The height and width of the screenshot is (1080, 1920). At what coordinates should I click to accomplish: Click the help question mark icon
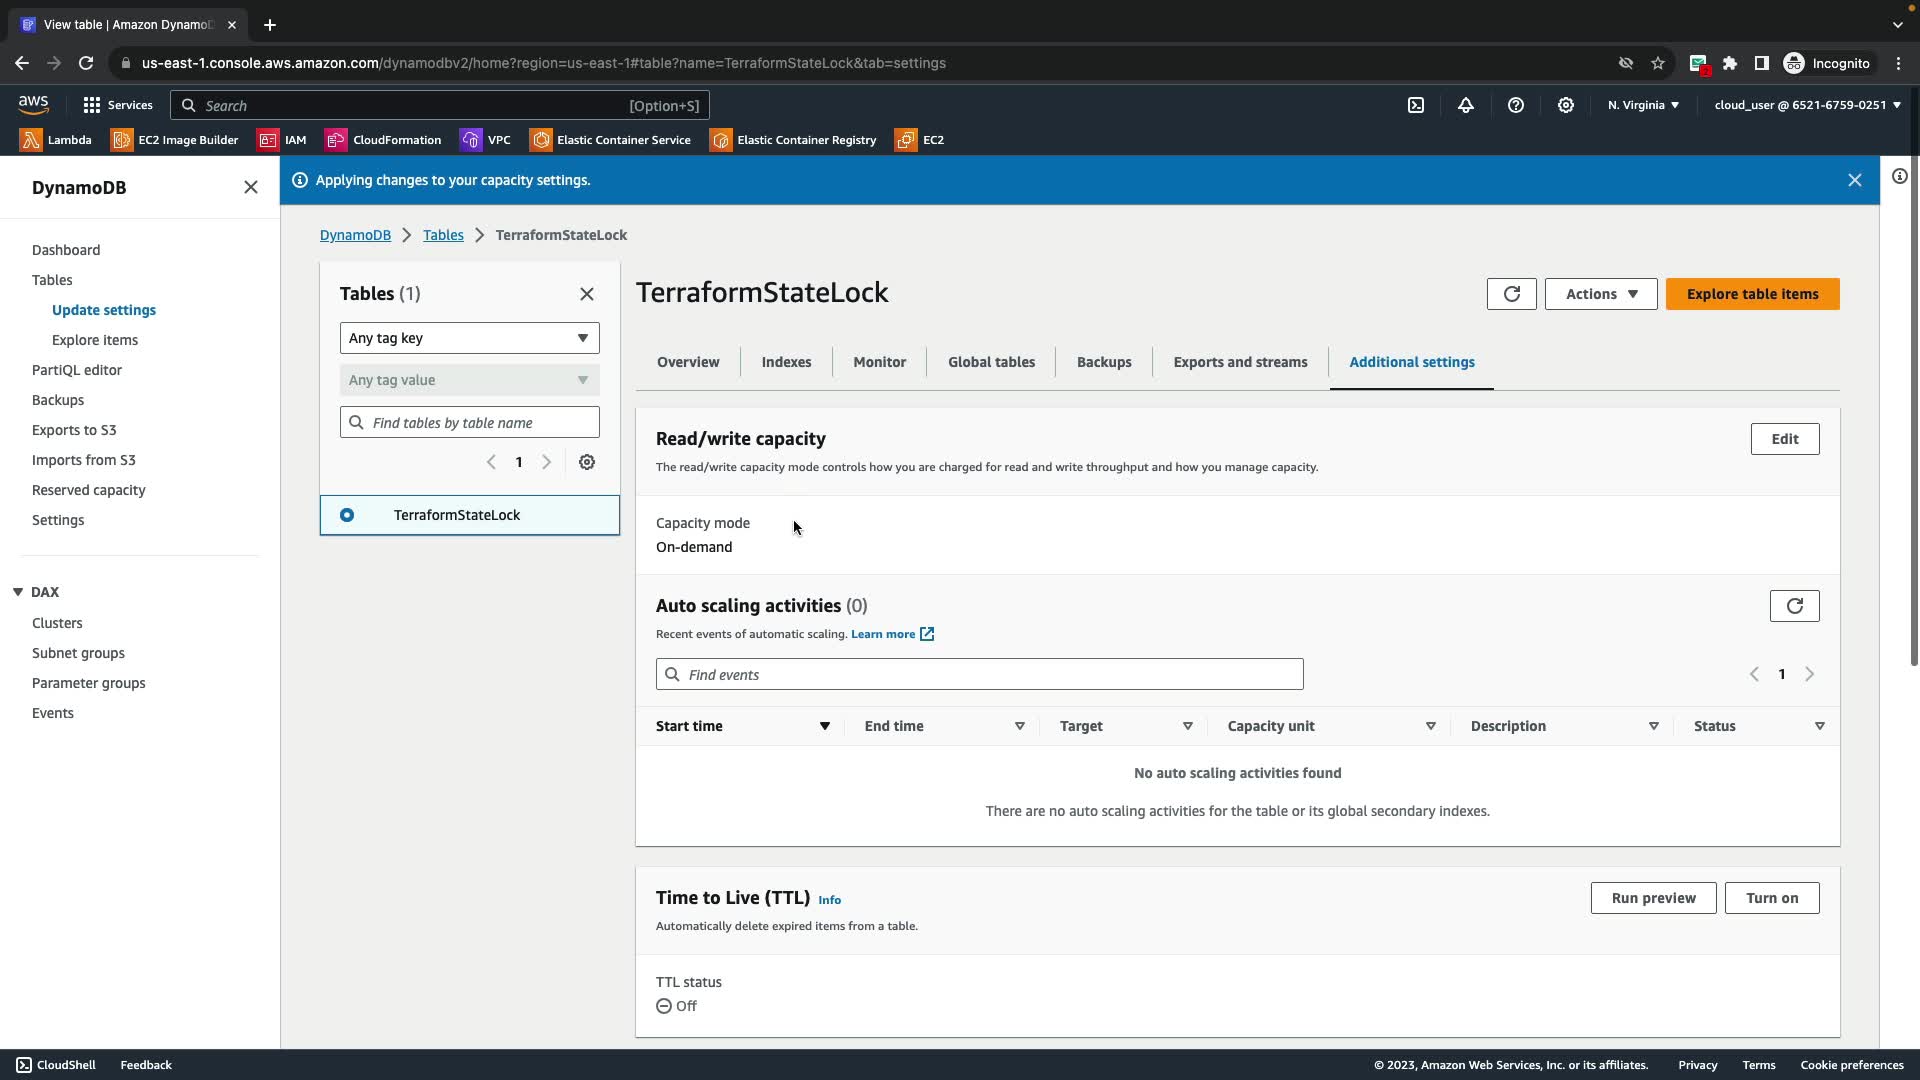click(x=1516, y=105)
